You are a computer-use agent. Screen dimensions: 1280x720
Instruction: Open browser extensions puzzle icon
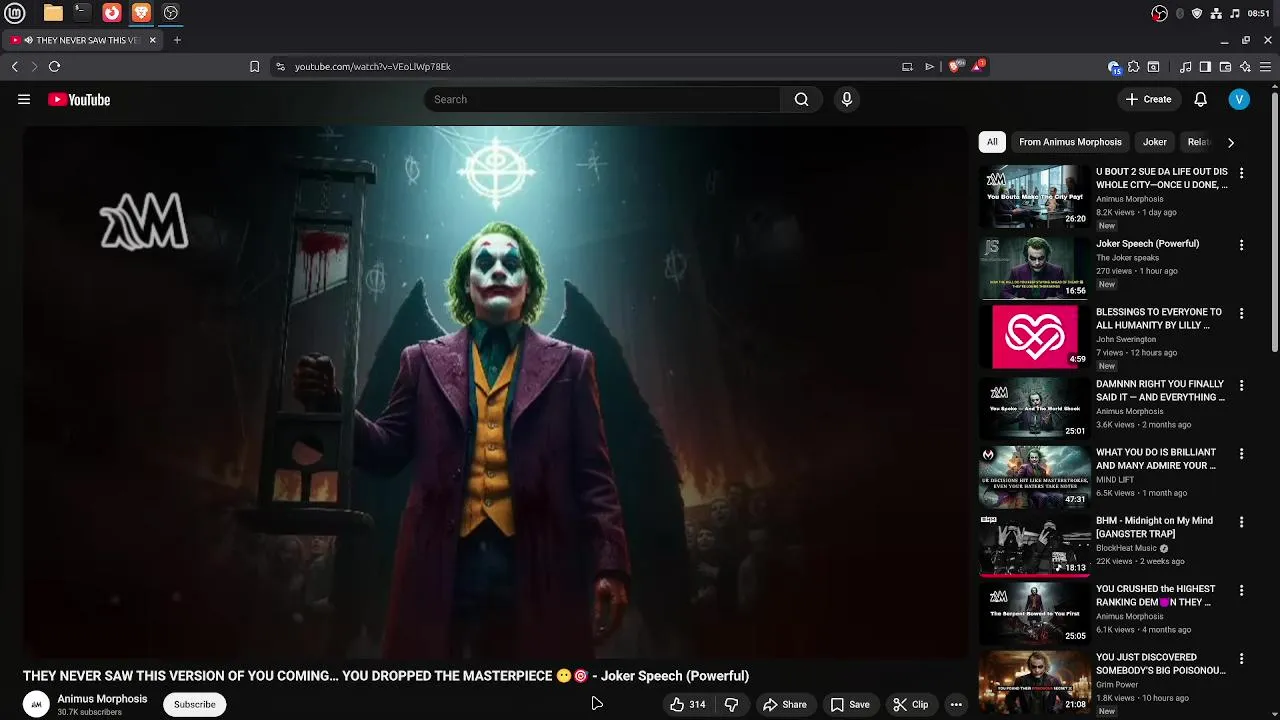(1133, 66)
